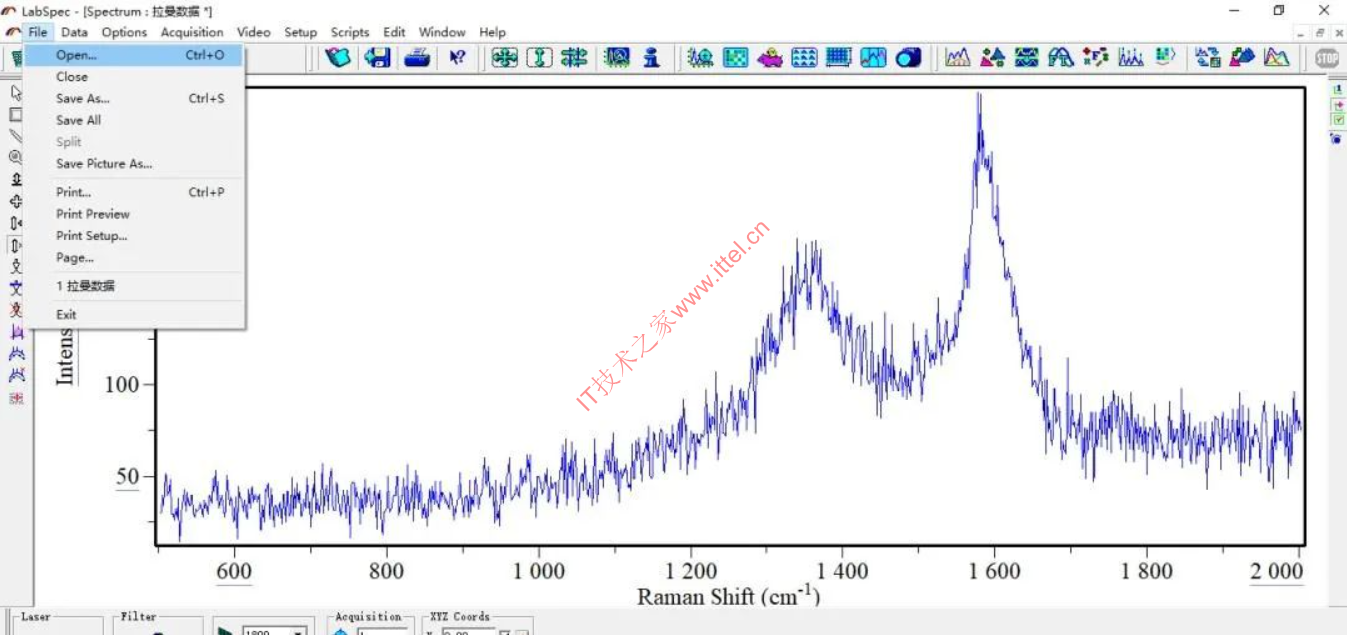Image resolution: width=1347 pixels, height=635 pixels.
Task: Select Save Picture As... menu entry
Action: (104, 163)
